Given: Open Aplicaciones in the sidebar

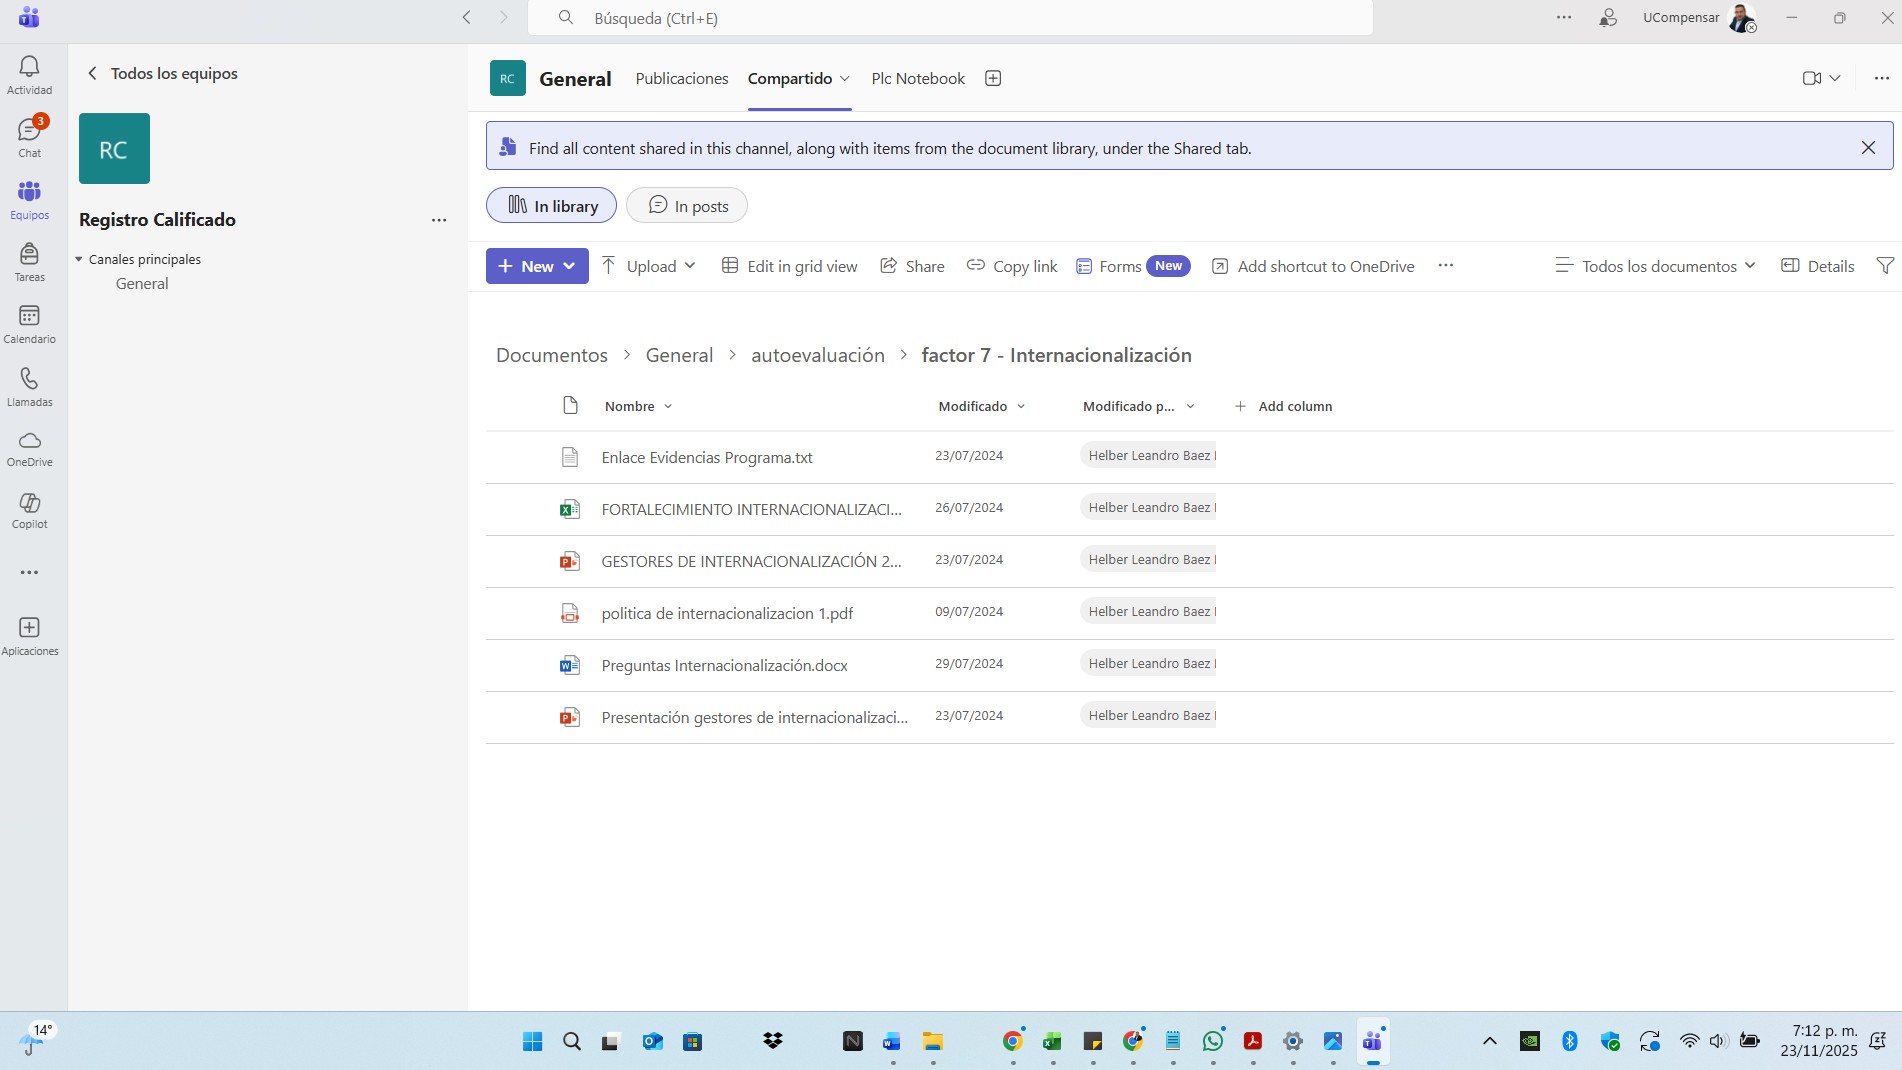Looking at the screenshot, I should click(29, 635).
